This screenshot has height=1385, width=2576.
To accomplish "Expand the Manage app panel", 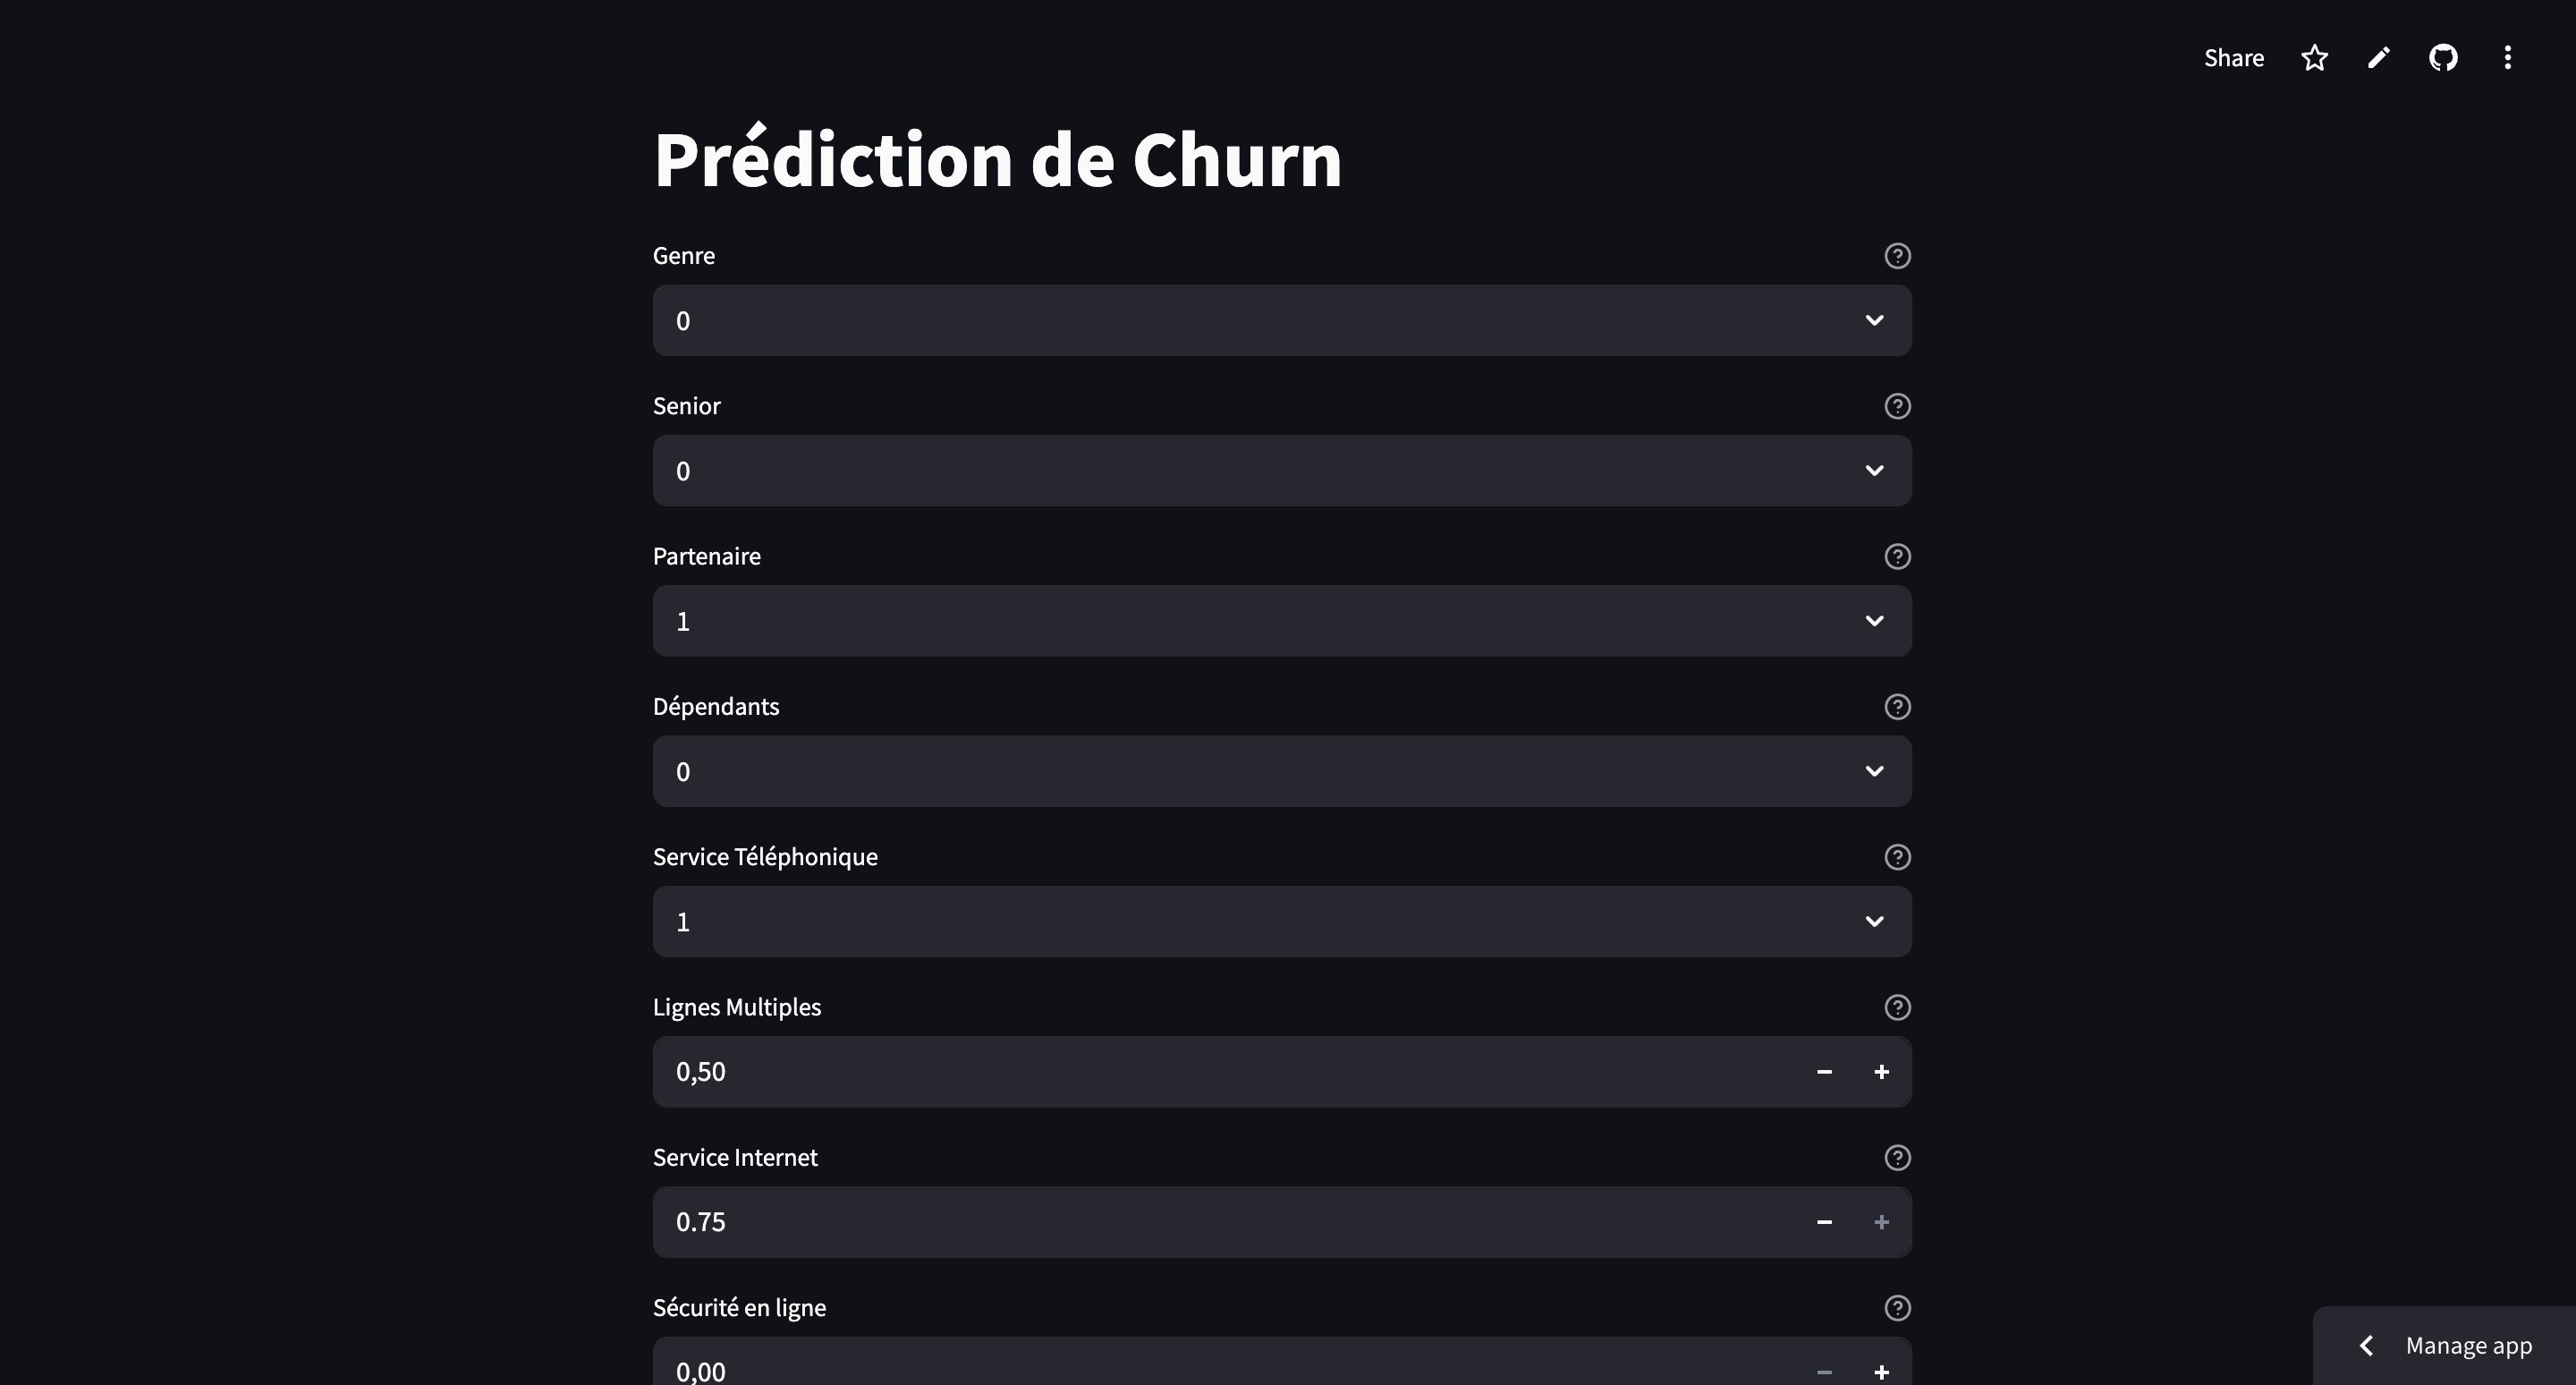I will (2445, 1346).
